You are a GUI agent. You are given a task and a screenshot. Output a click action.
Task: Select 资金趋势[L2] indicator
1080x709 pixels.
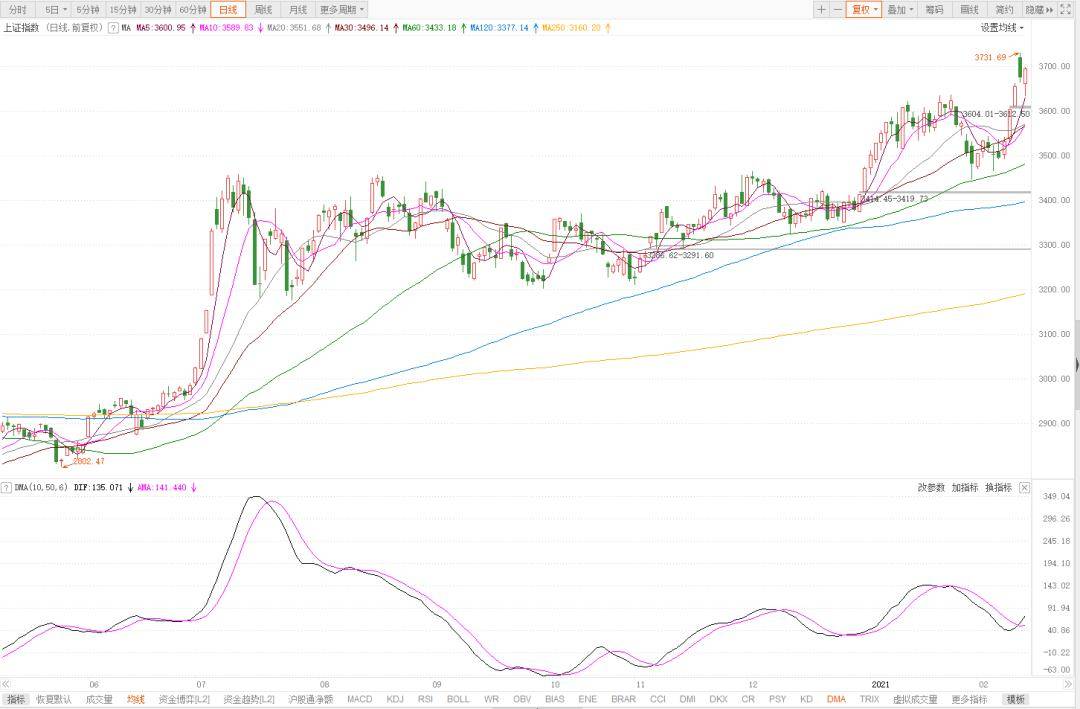pos(249,699)
